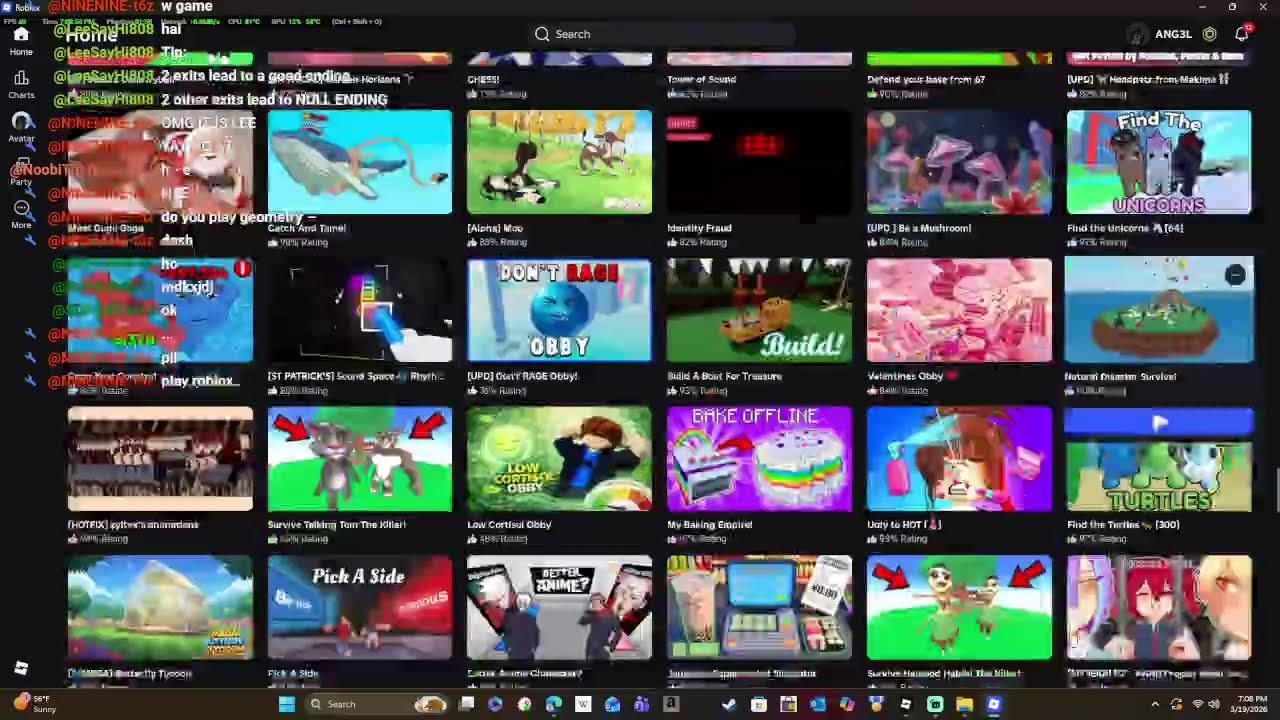Viewport: 1280px width, 720px height.
Task: Open Party from the sidebar
Action: [x=21, y=171]
